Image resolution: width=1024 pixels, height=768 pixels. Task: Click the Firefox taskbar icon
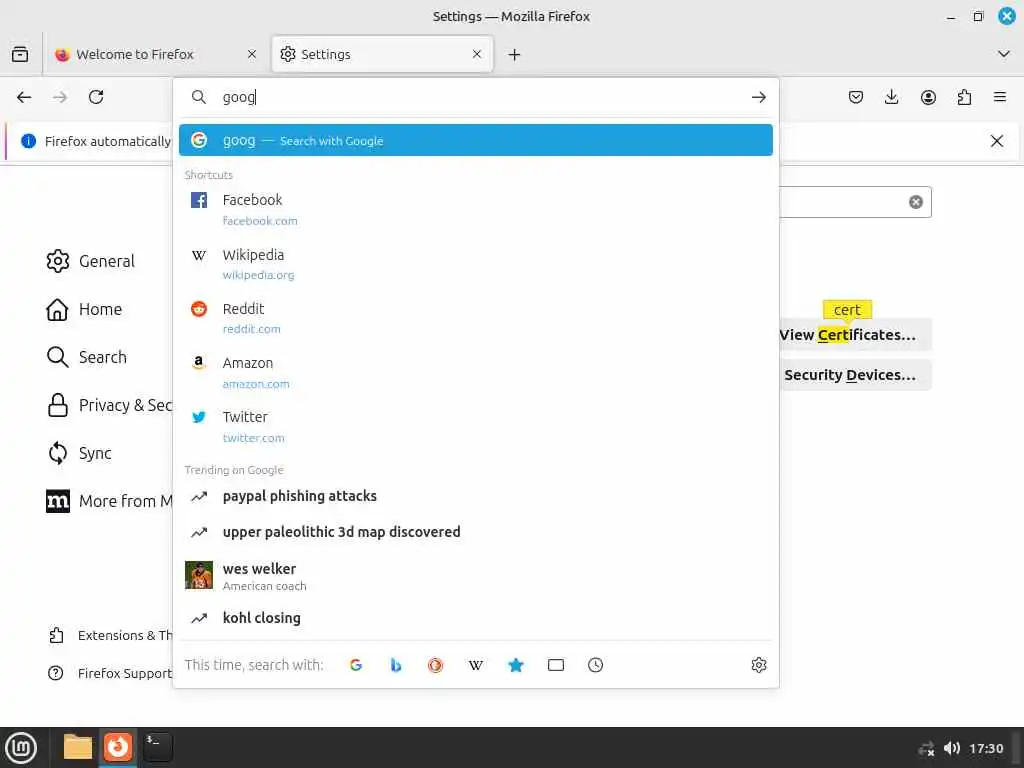(118, 747)
